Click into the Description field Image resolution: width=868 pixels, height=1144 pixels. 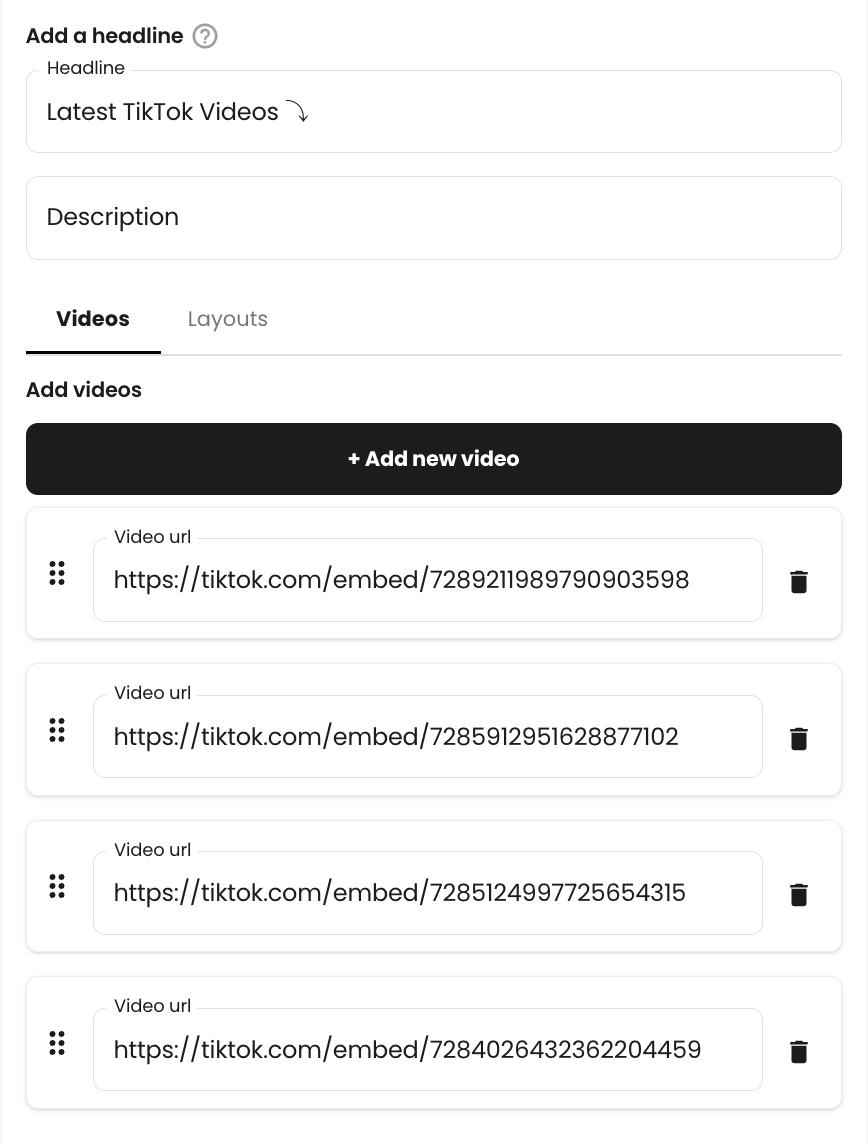pos(434,217)
